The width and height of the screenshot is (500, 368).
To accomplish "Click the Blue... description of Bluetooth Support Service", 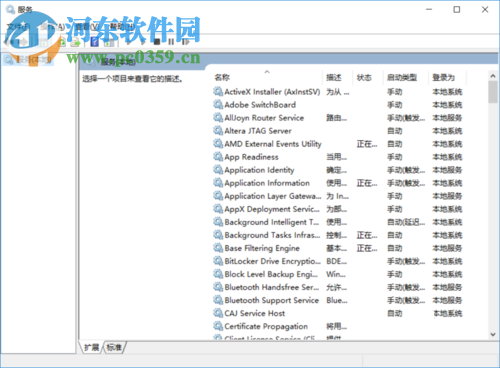I will [337, 300].
